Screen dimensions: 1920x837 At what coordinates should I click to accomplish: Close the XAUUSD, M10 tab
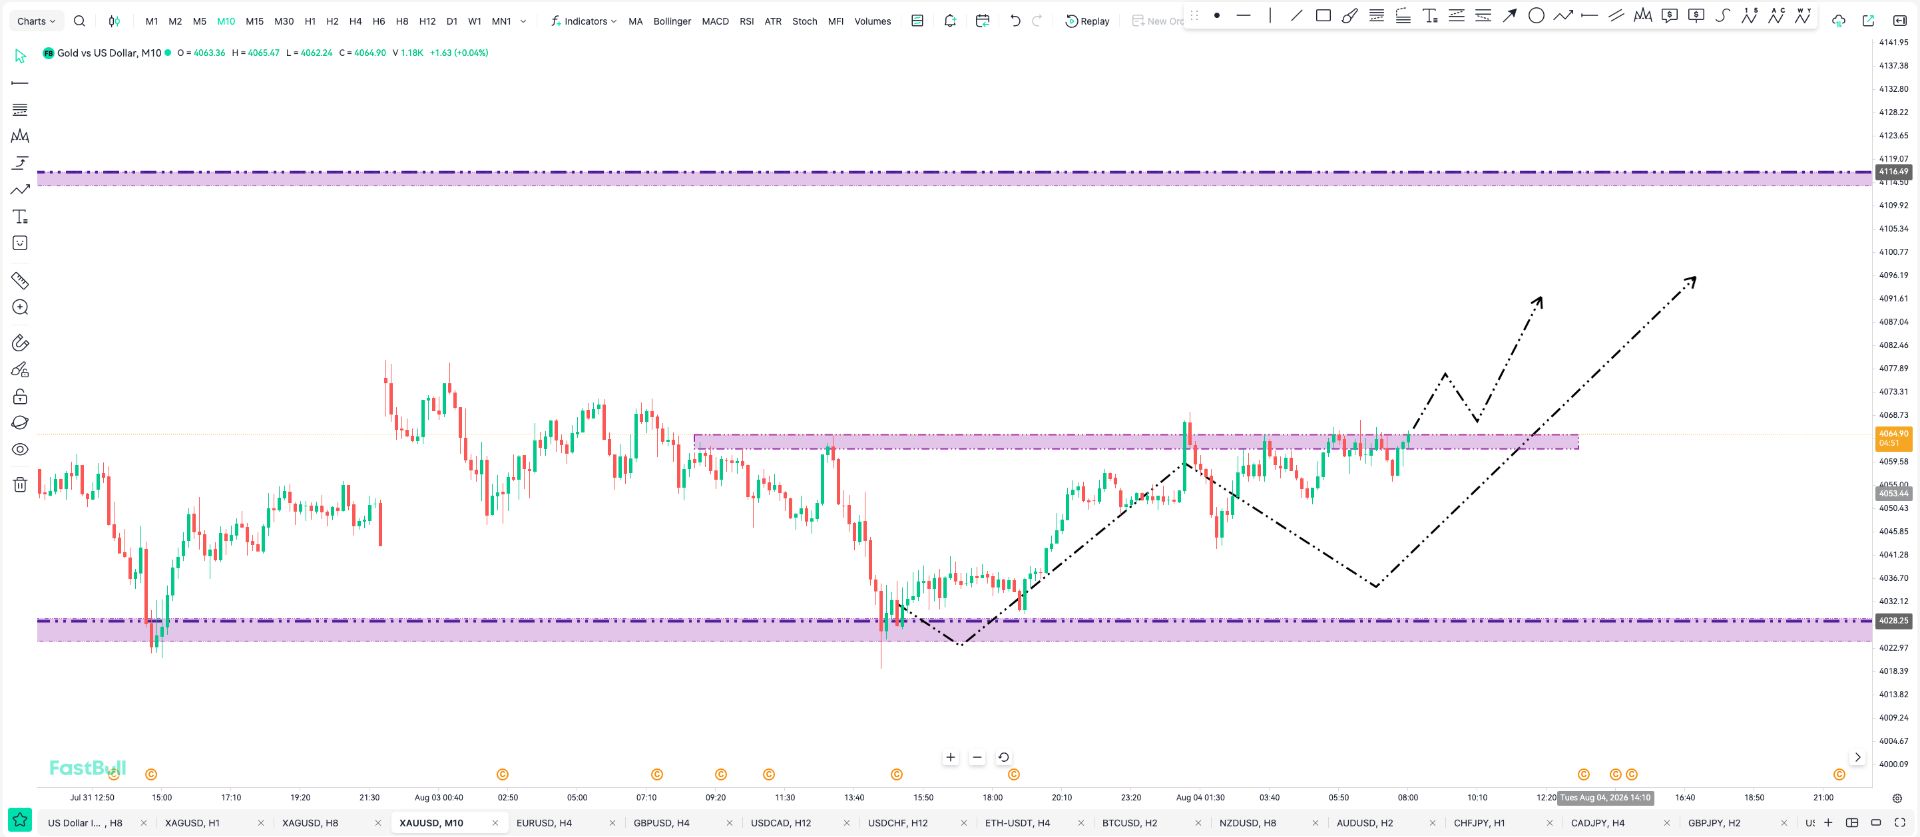click(x=495, y=823)
